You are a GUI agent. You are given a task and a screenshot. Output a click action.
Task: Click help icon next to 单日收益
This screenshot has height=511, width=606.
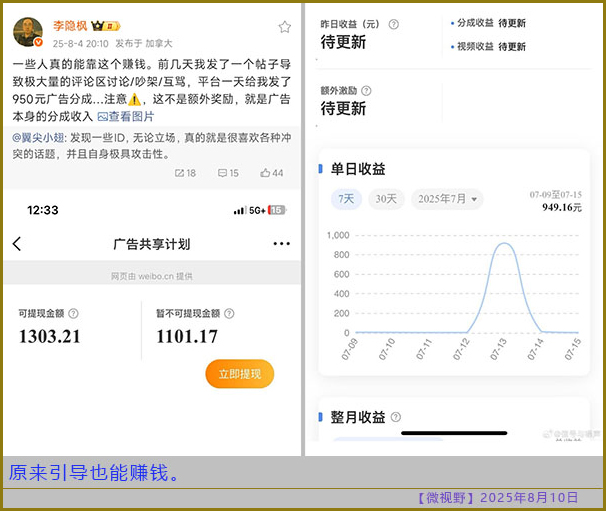(x=396, y=169)
